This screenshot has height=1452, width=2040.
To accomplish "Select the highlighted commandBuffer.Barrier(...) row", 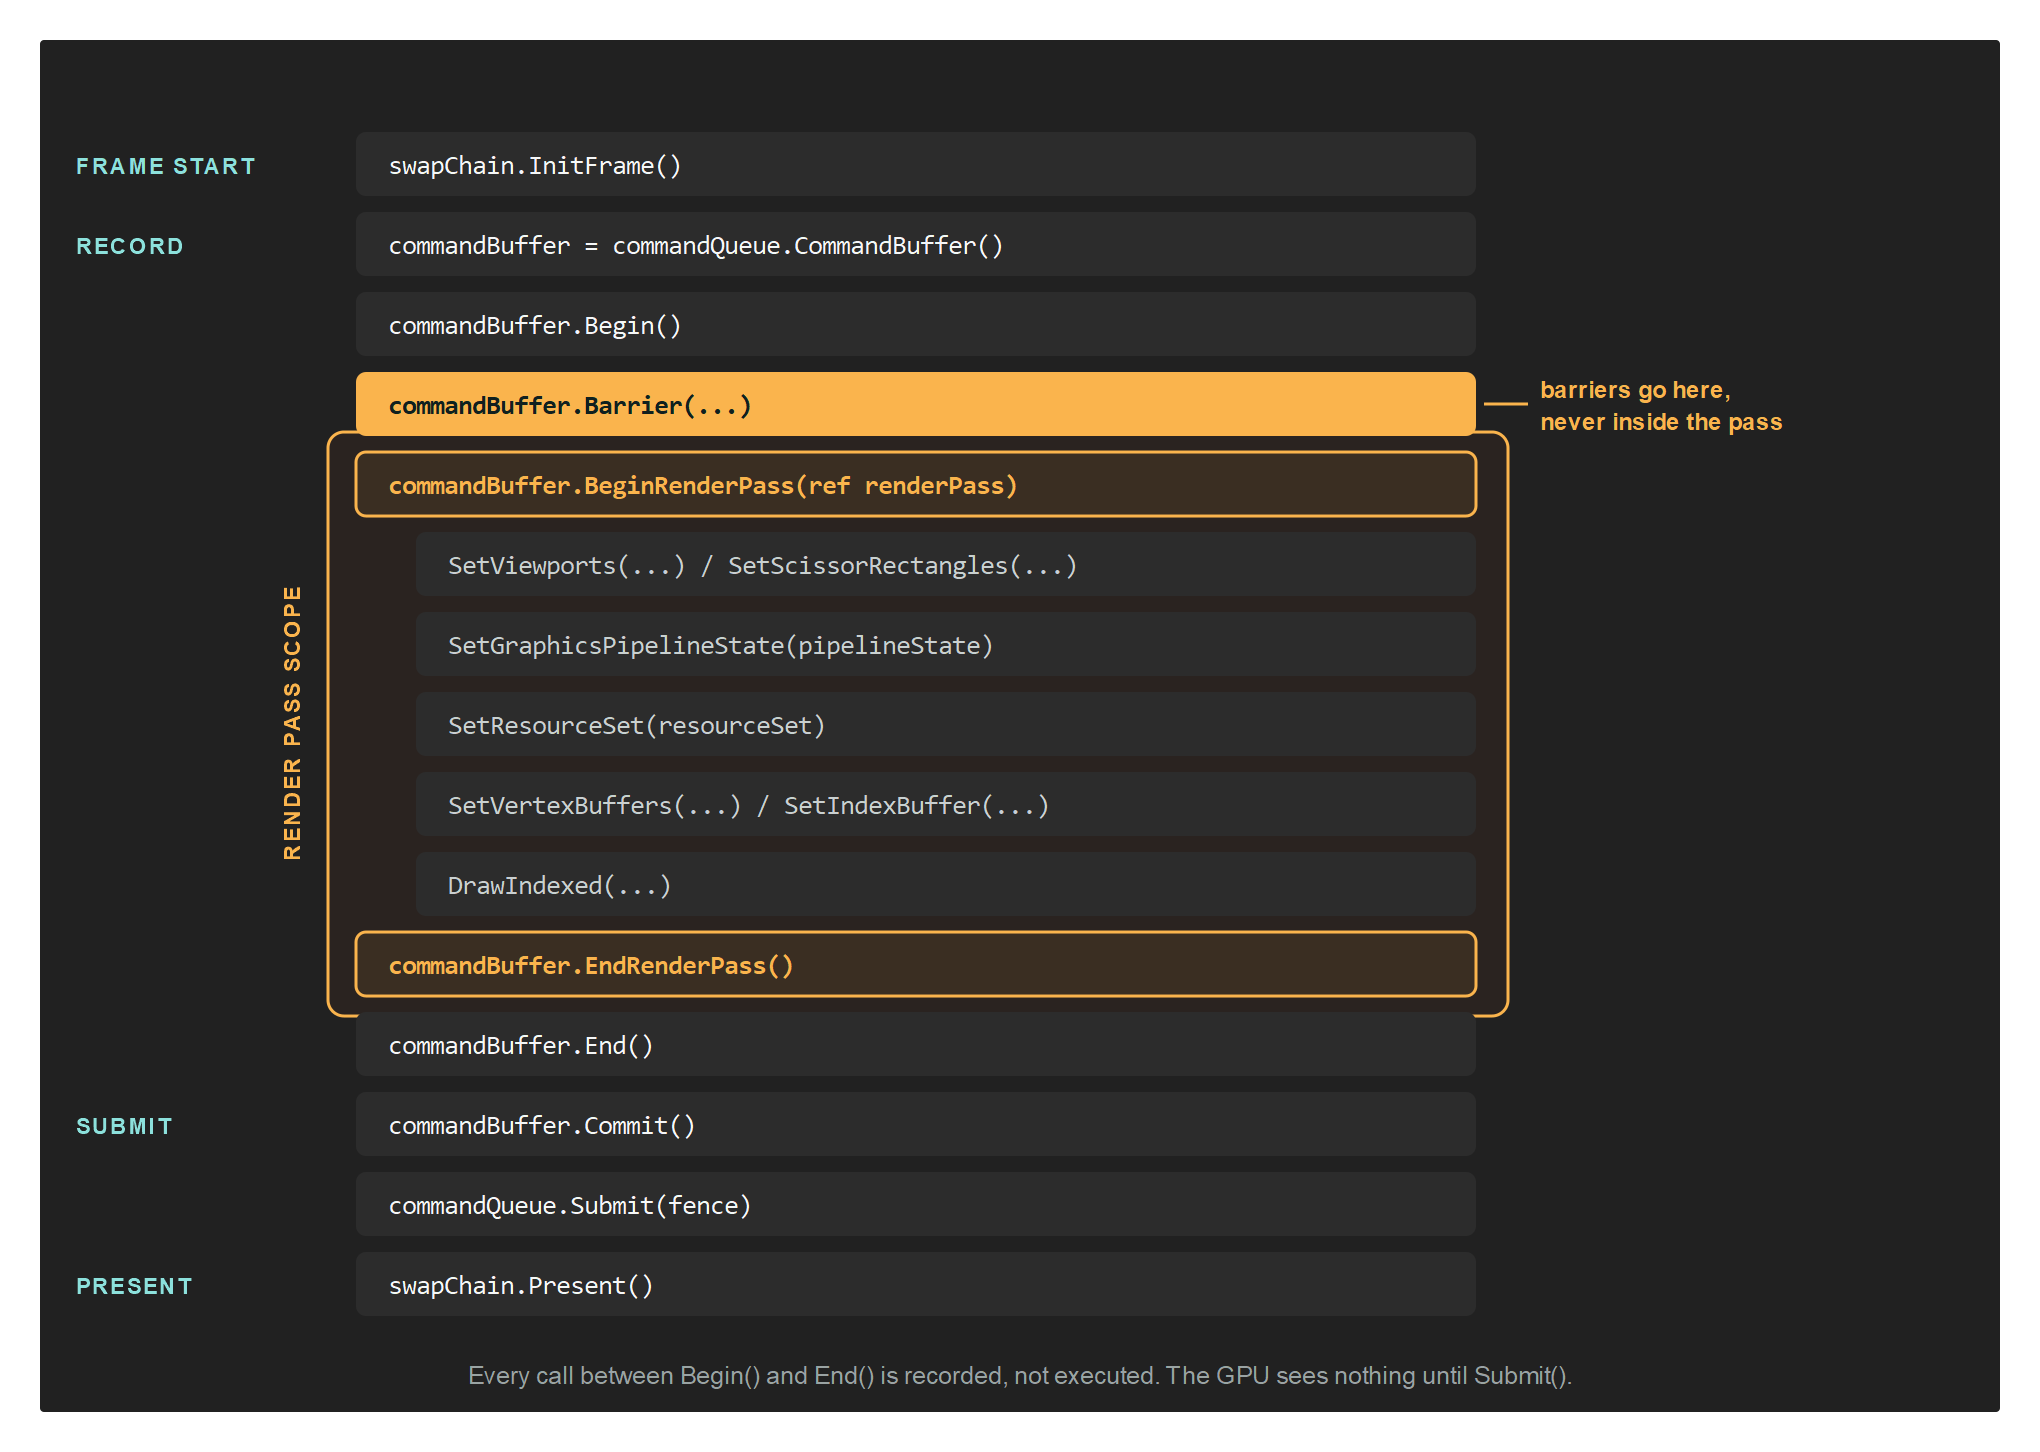I will (x=915, y=404).
